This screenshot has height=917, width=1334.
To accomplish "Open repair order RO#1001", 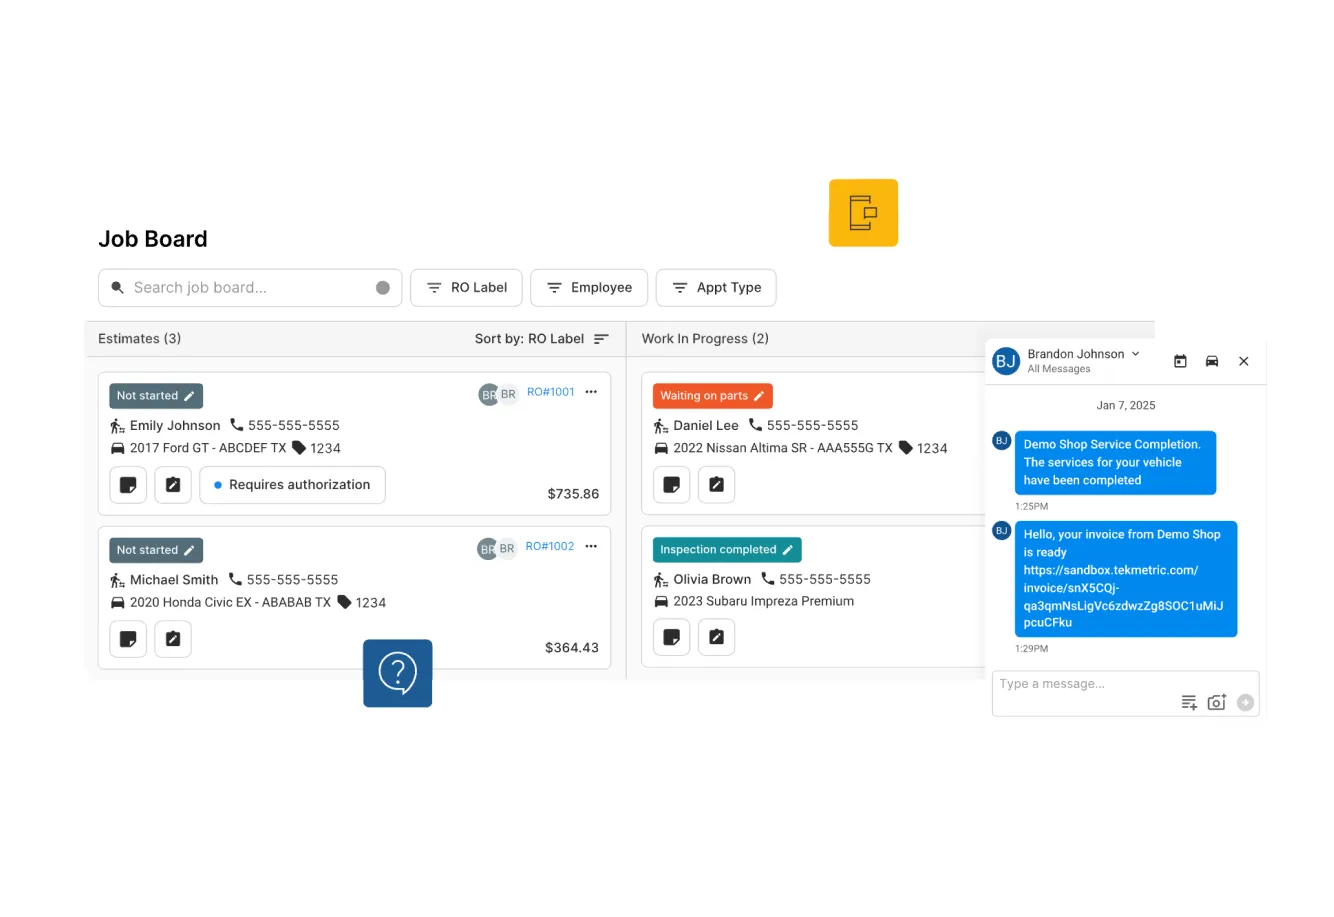I will point(551,392).
